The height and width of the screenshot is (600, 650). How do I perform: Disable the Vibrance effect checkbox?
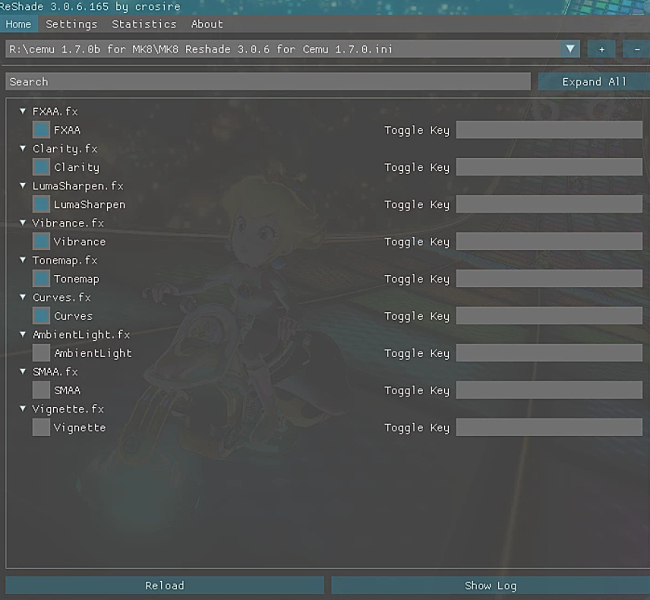click(x=41, y=241)
